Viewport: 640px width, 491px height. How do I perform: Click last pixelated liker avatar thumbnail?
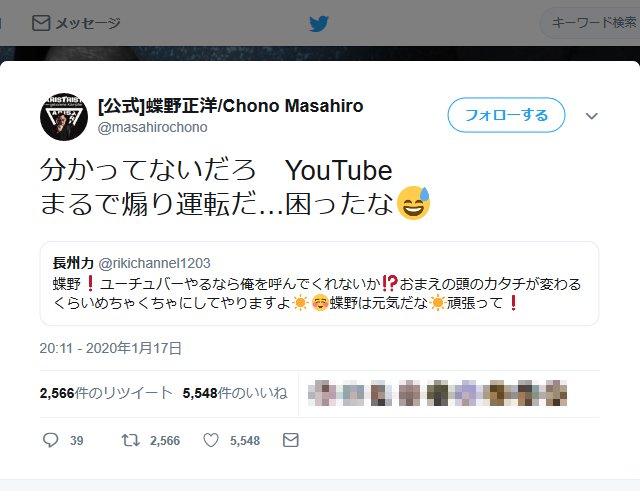point(556,393)
